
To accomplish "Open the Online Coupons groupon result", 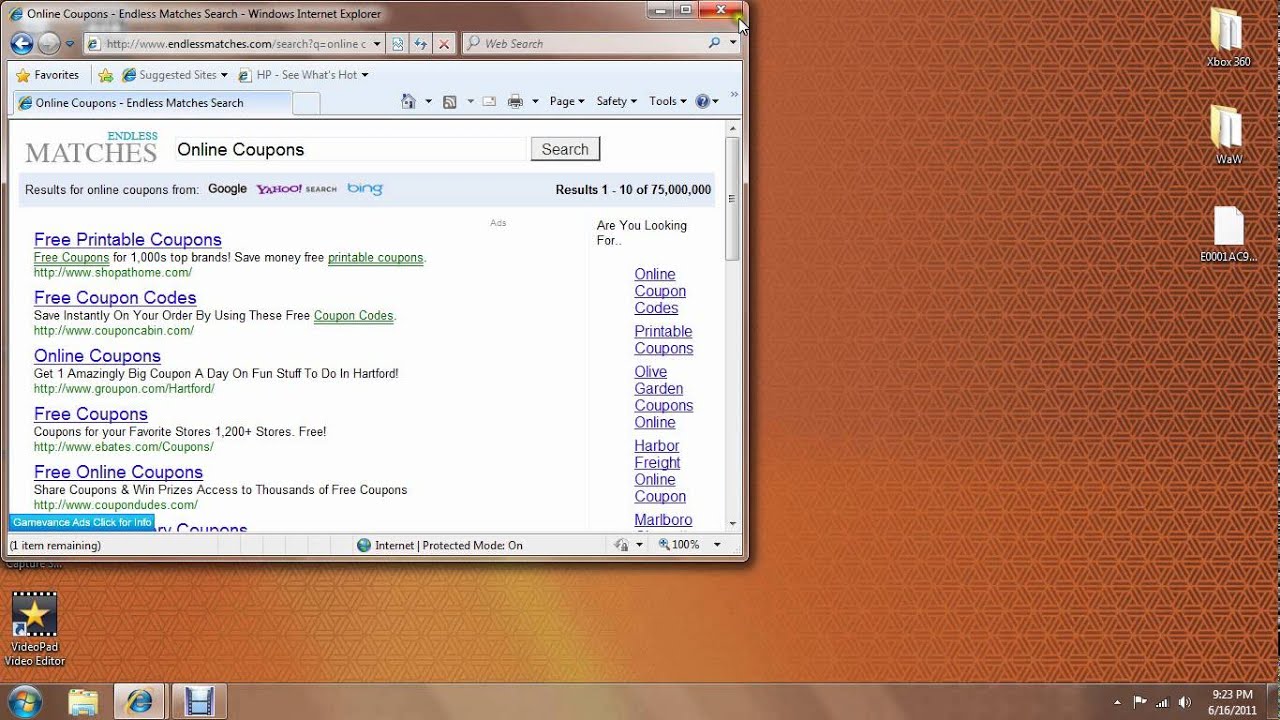I will pos(97,356).
